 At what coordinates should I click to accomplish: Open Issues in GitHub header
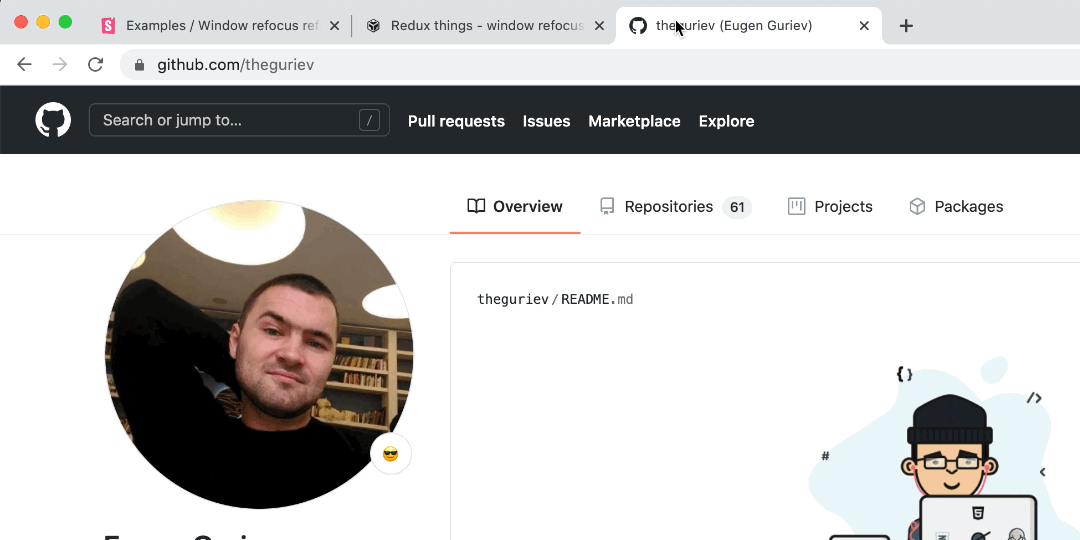pyautogui.click(x=546, y=121)
